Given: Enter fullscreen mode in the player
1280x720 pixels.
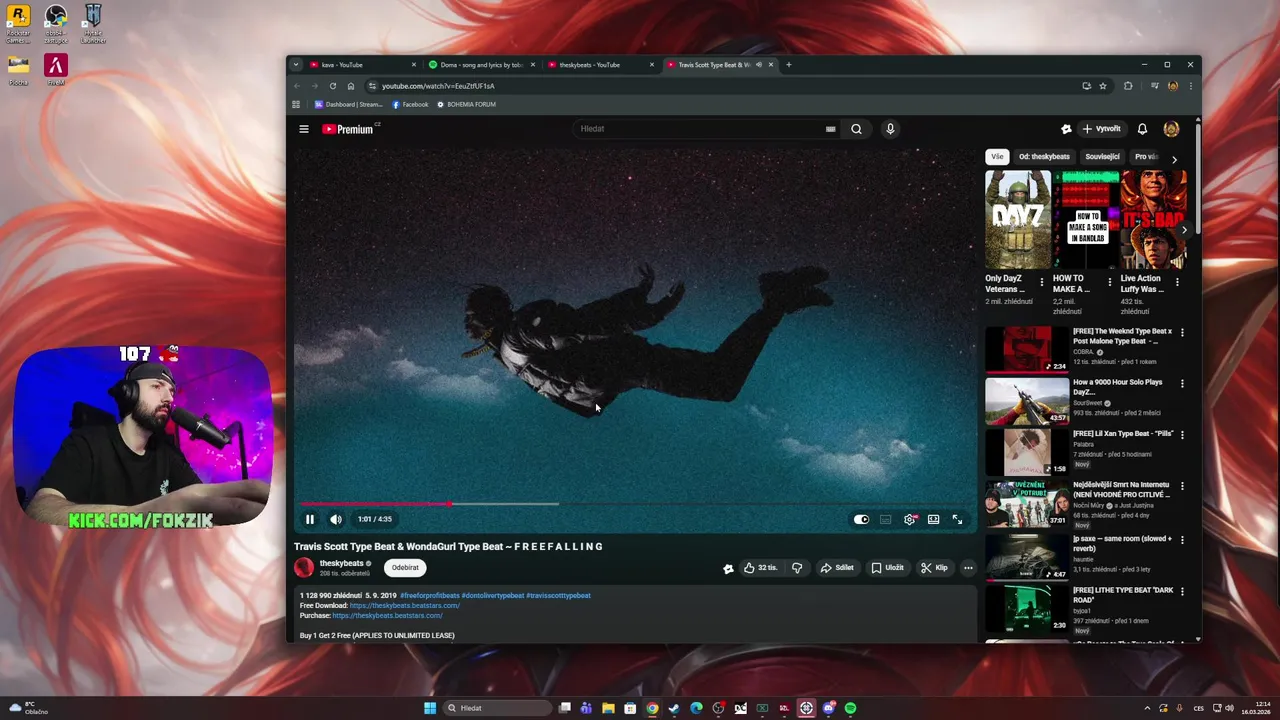Looking at the screenshot, I should [x=957, y=519].
